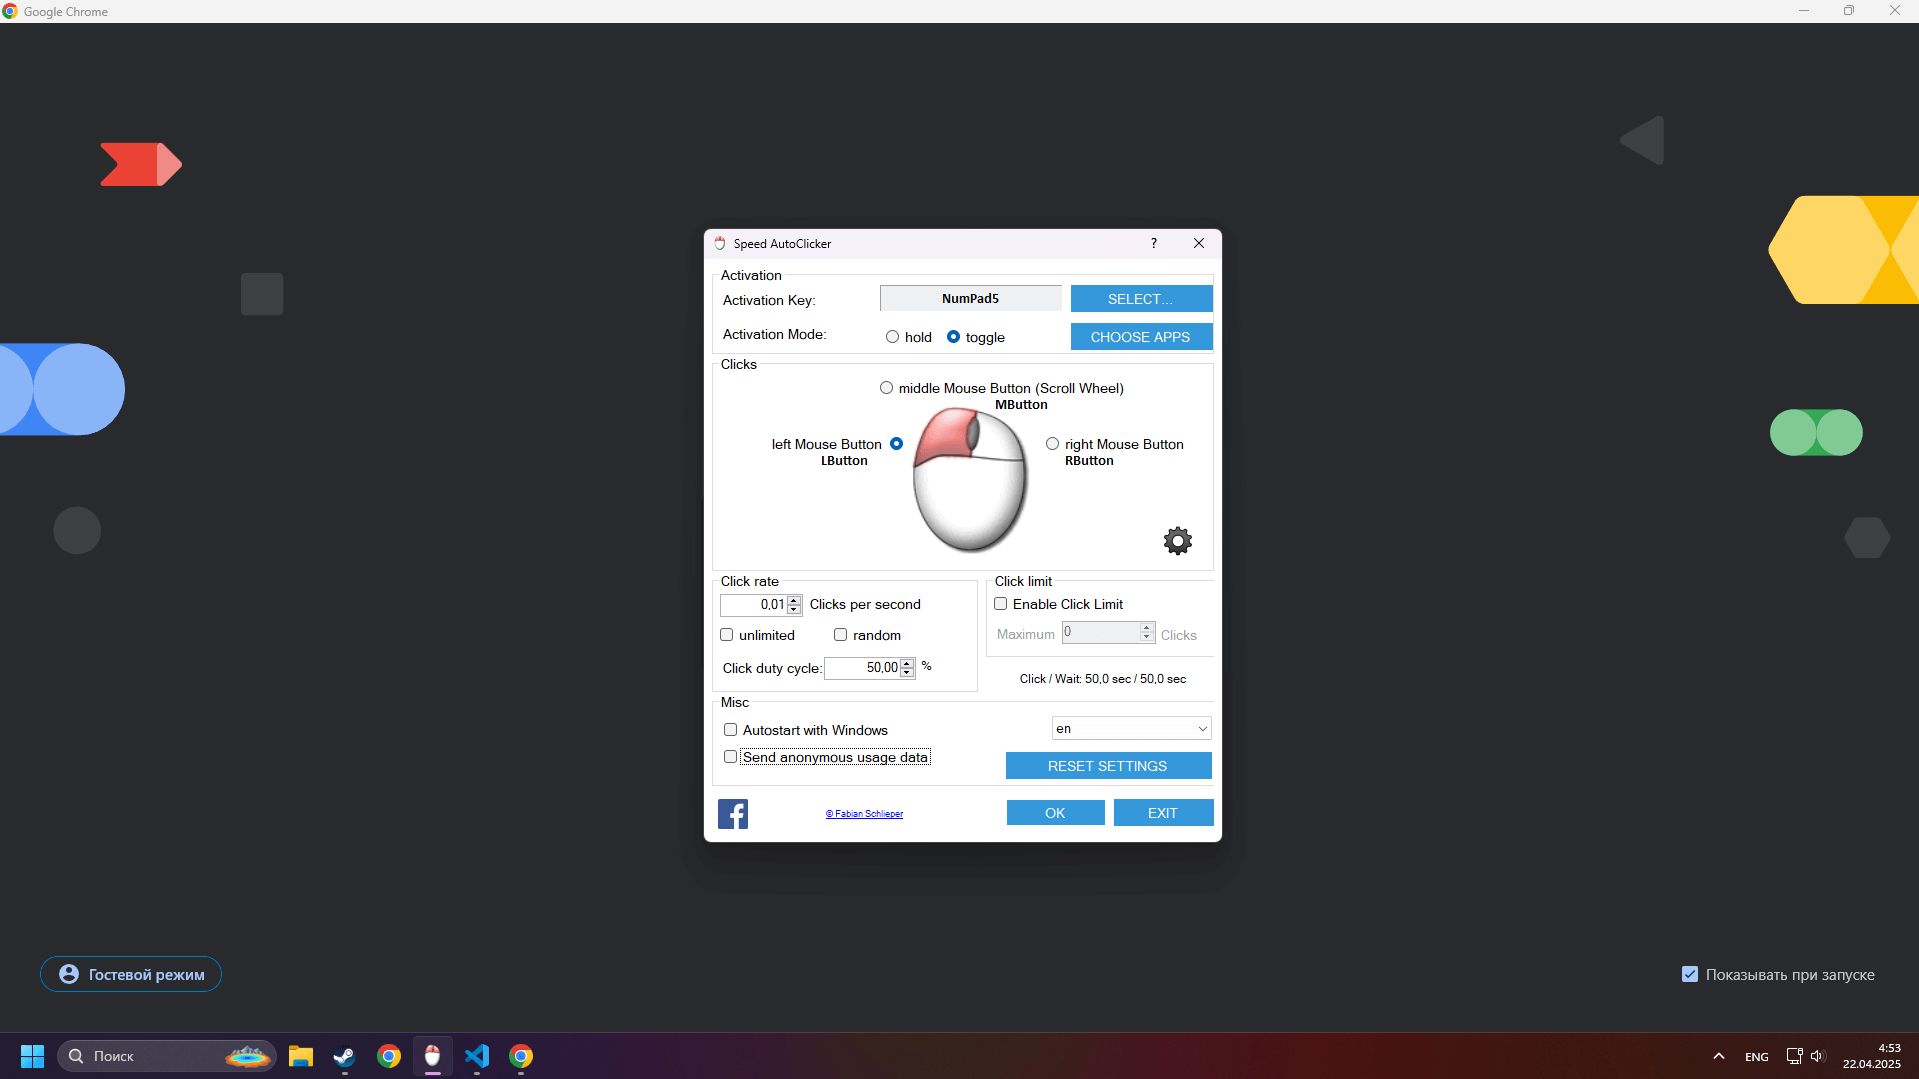This screenshot has width=1919, height=1079.
Task: Enable Autostart with Windows
Action: pyautogui.click(x=731, y=730)
